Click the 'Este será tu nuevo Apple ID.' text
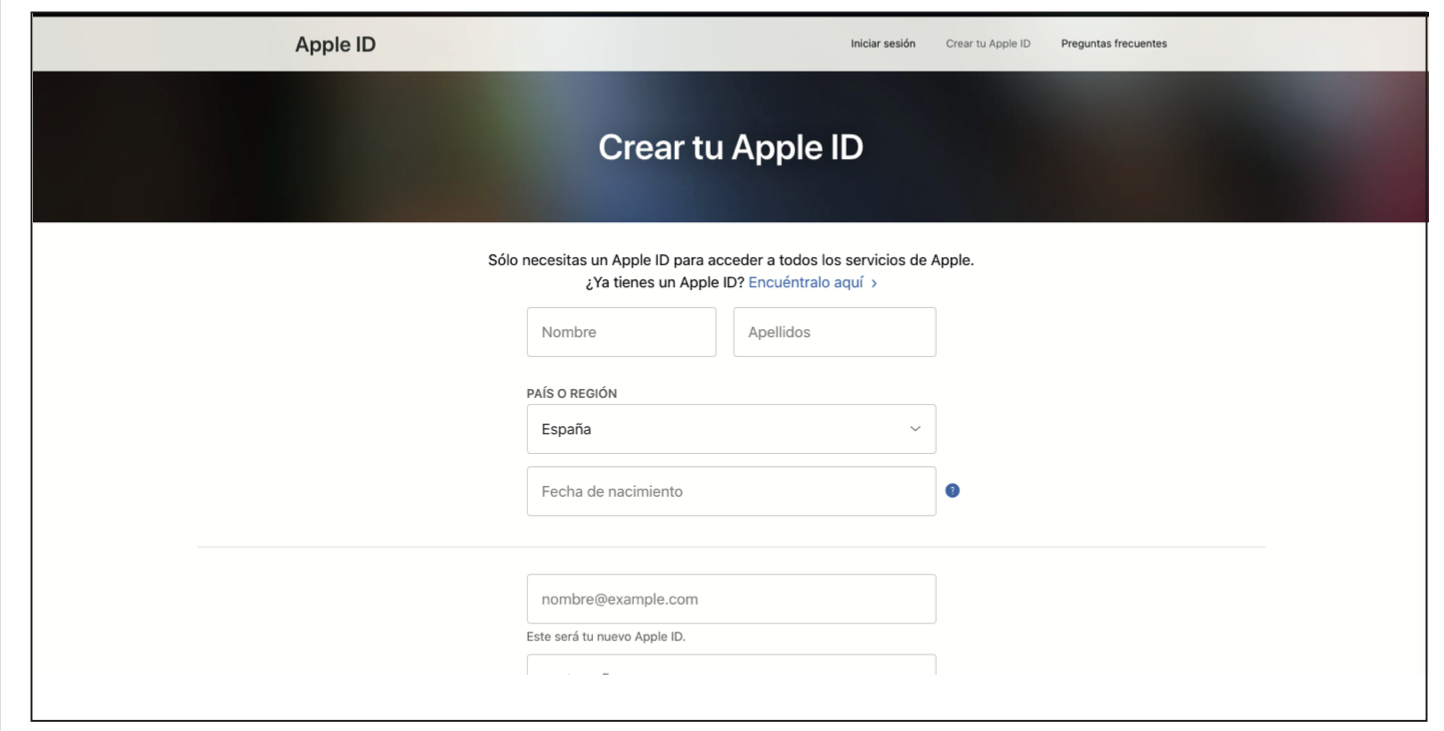The image size is (1444, 731). [606, 637]
